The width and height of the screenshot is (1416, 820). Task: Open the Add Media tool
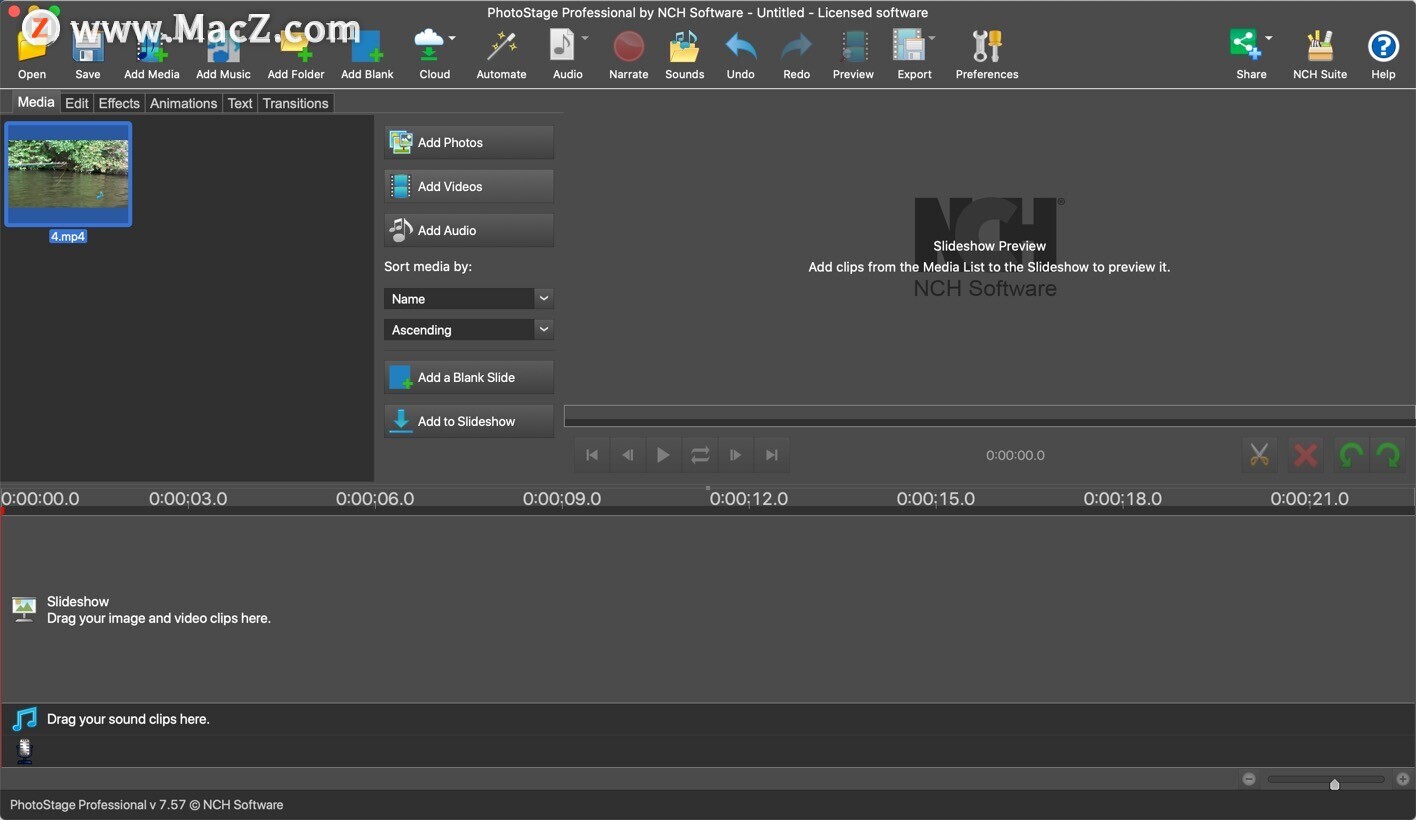(152, 54)
